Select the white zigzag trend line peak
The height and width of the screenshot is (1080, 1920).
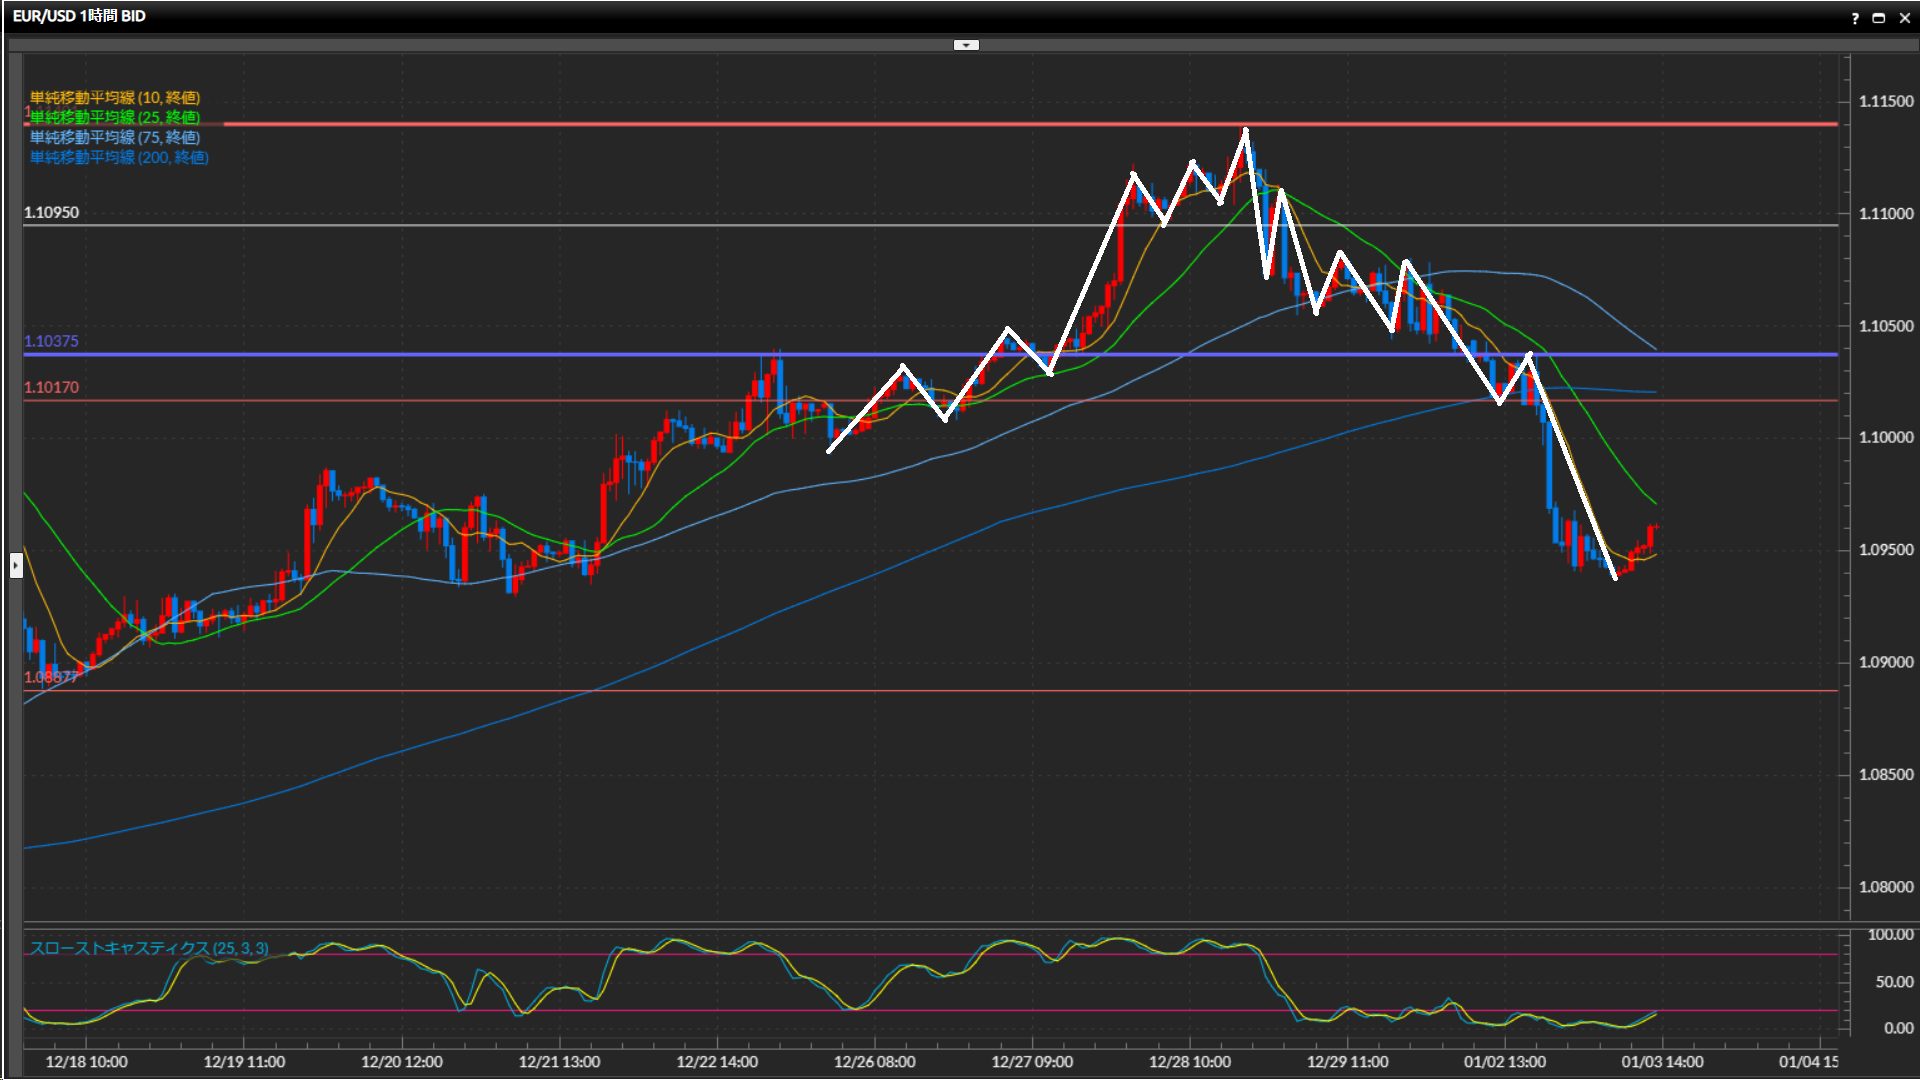tap(1245, 130)
